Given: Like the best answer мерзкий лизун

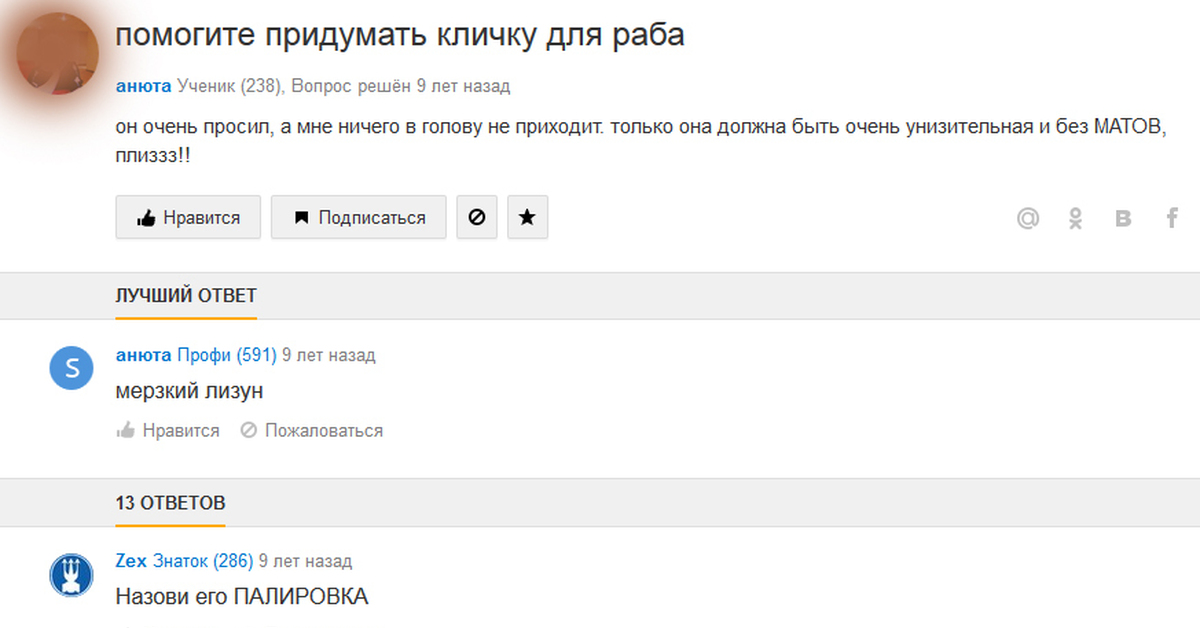Looking at the screenshot, I should (168, 431).
